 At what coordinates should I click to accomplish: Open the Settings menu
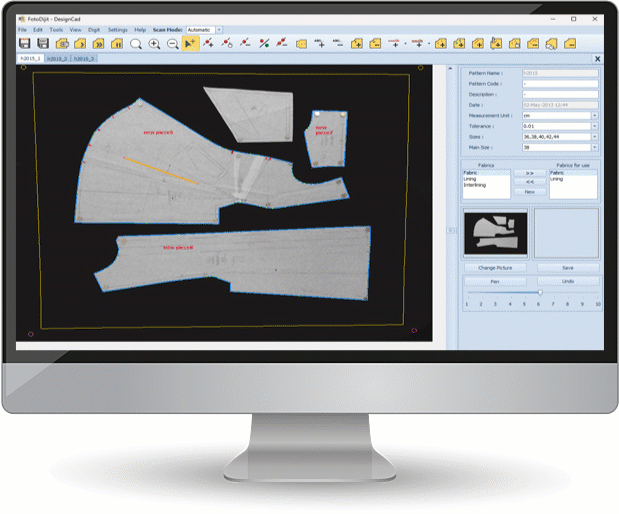click(x=118, y=30)
